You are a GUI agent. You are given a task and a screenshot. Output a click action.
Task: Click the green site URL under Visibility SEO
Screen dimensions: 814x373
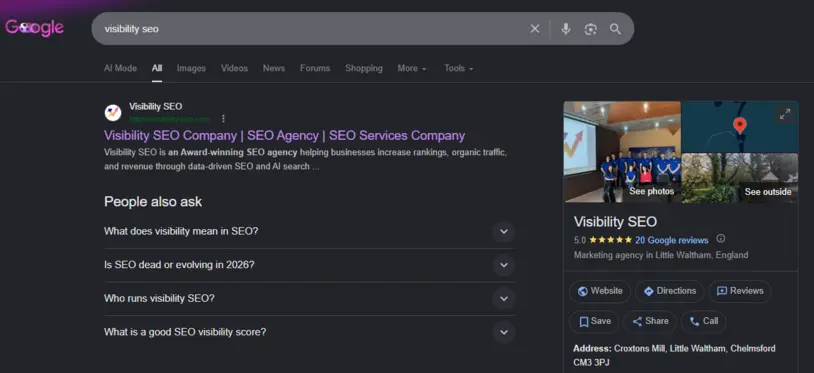coord(169,119)
